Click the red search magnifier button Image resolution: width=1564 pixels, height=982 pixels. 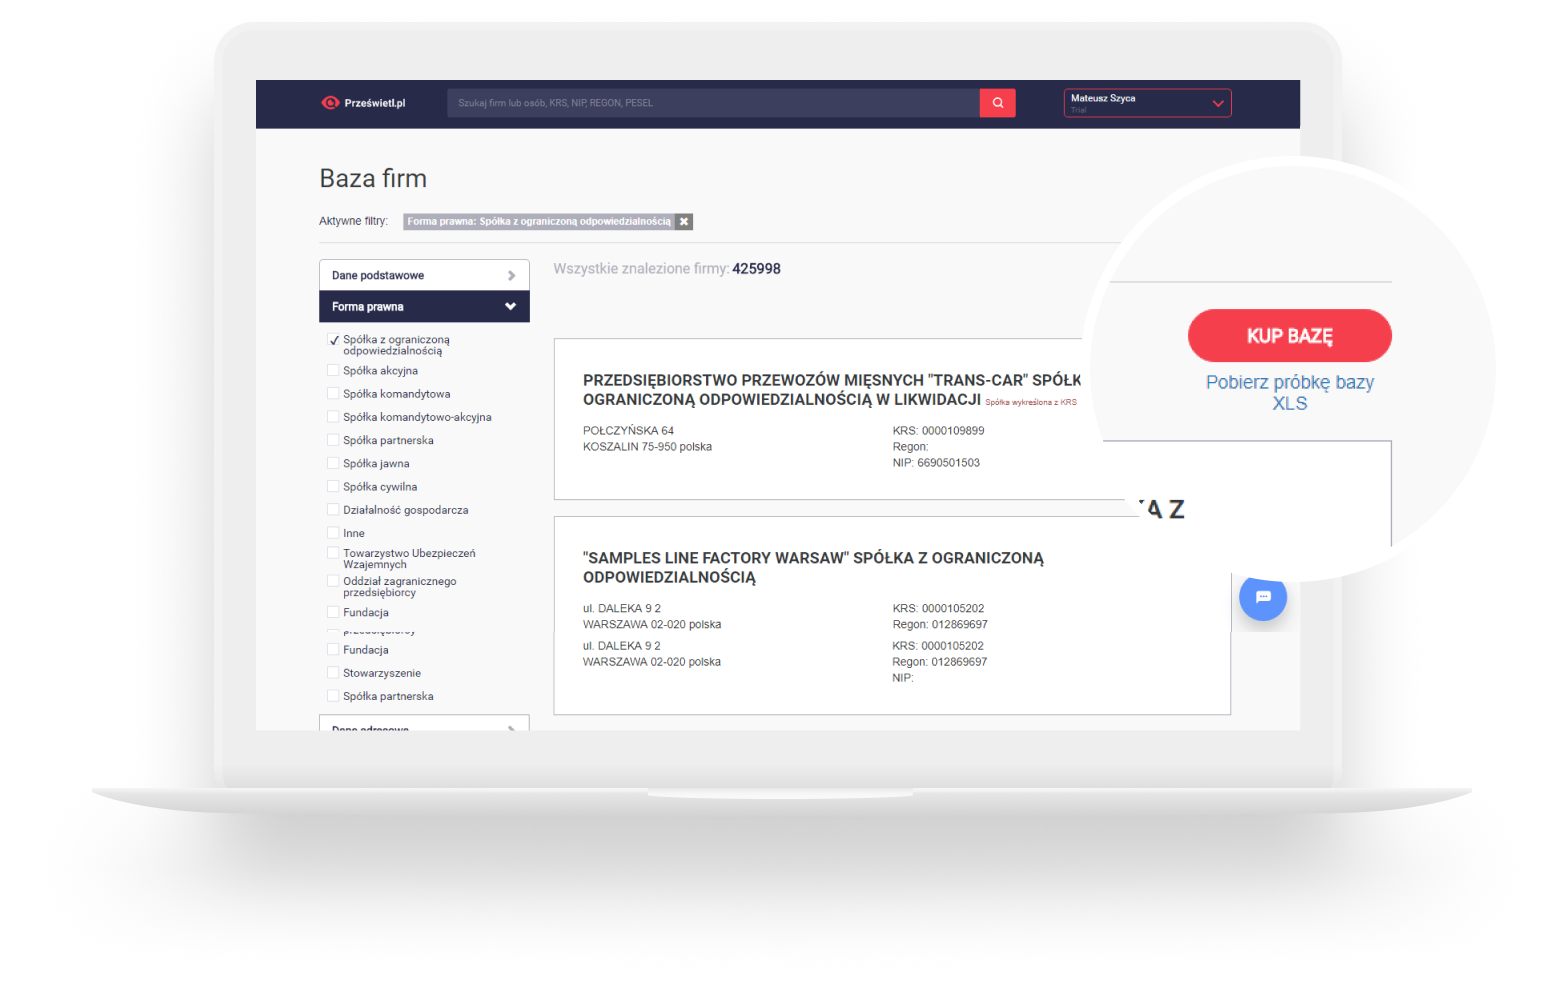tap(997, 103)
